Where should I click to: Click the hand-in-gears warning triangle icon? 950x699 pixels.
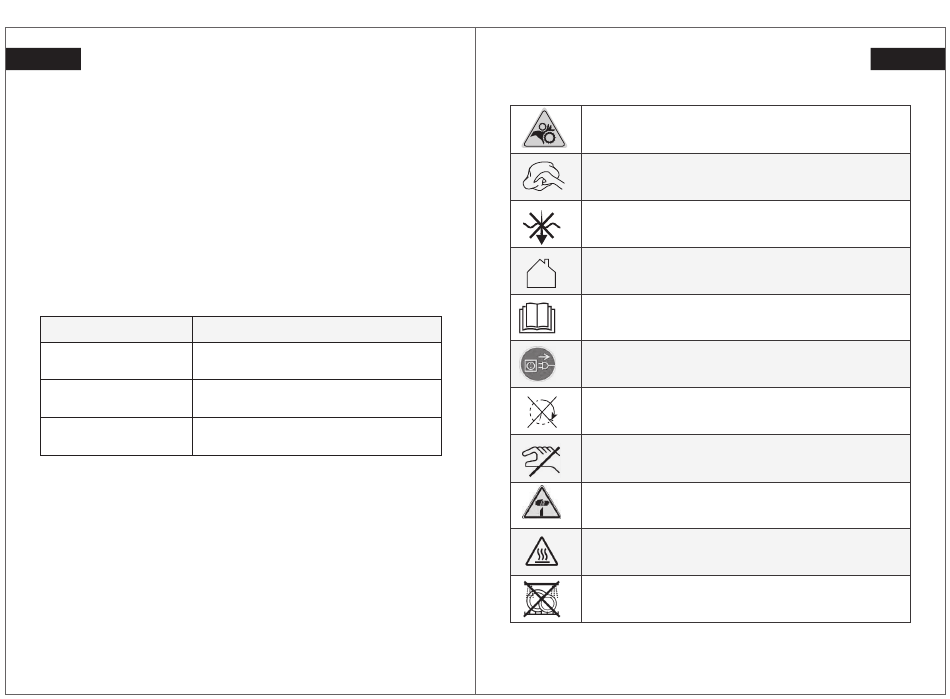pyautogui.click(x=544, y=129)
